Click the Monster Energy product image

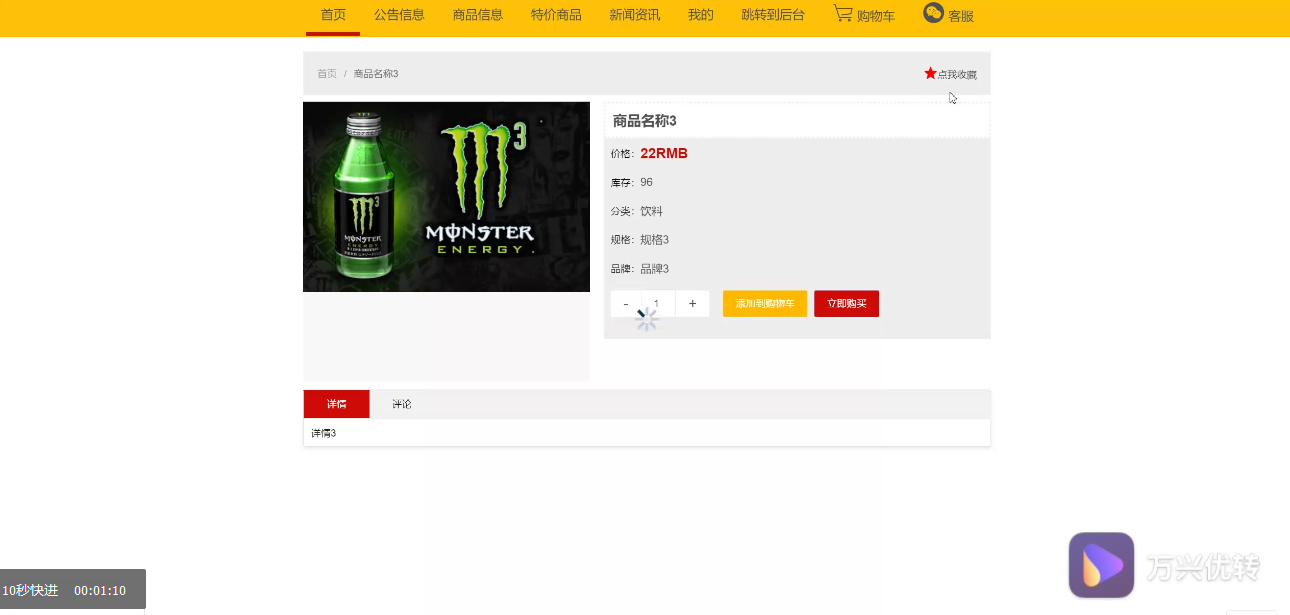tap(446, 197)
